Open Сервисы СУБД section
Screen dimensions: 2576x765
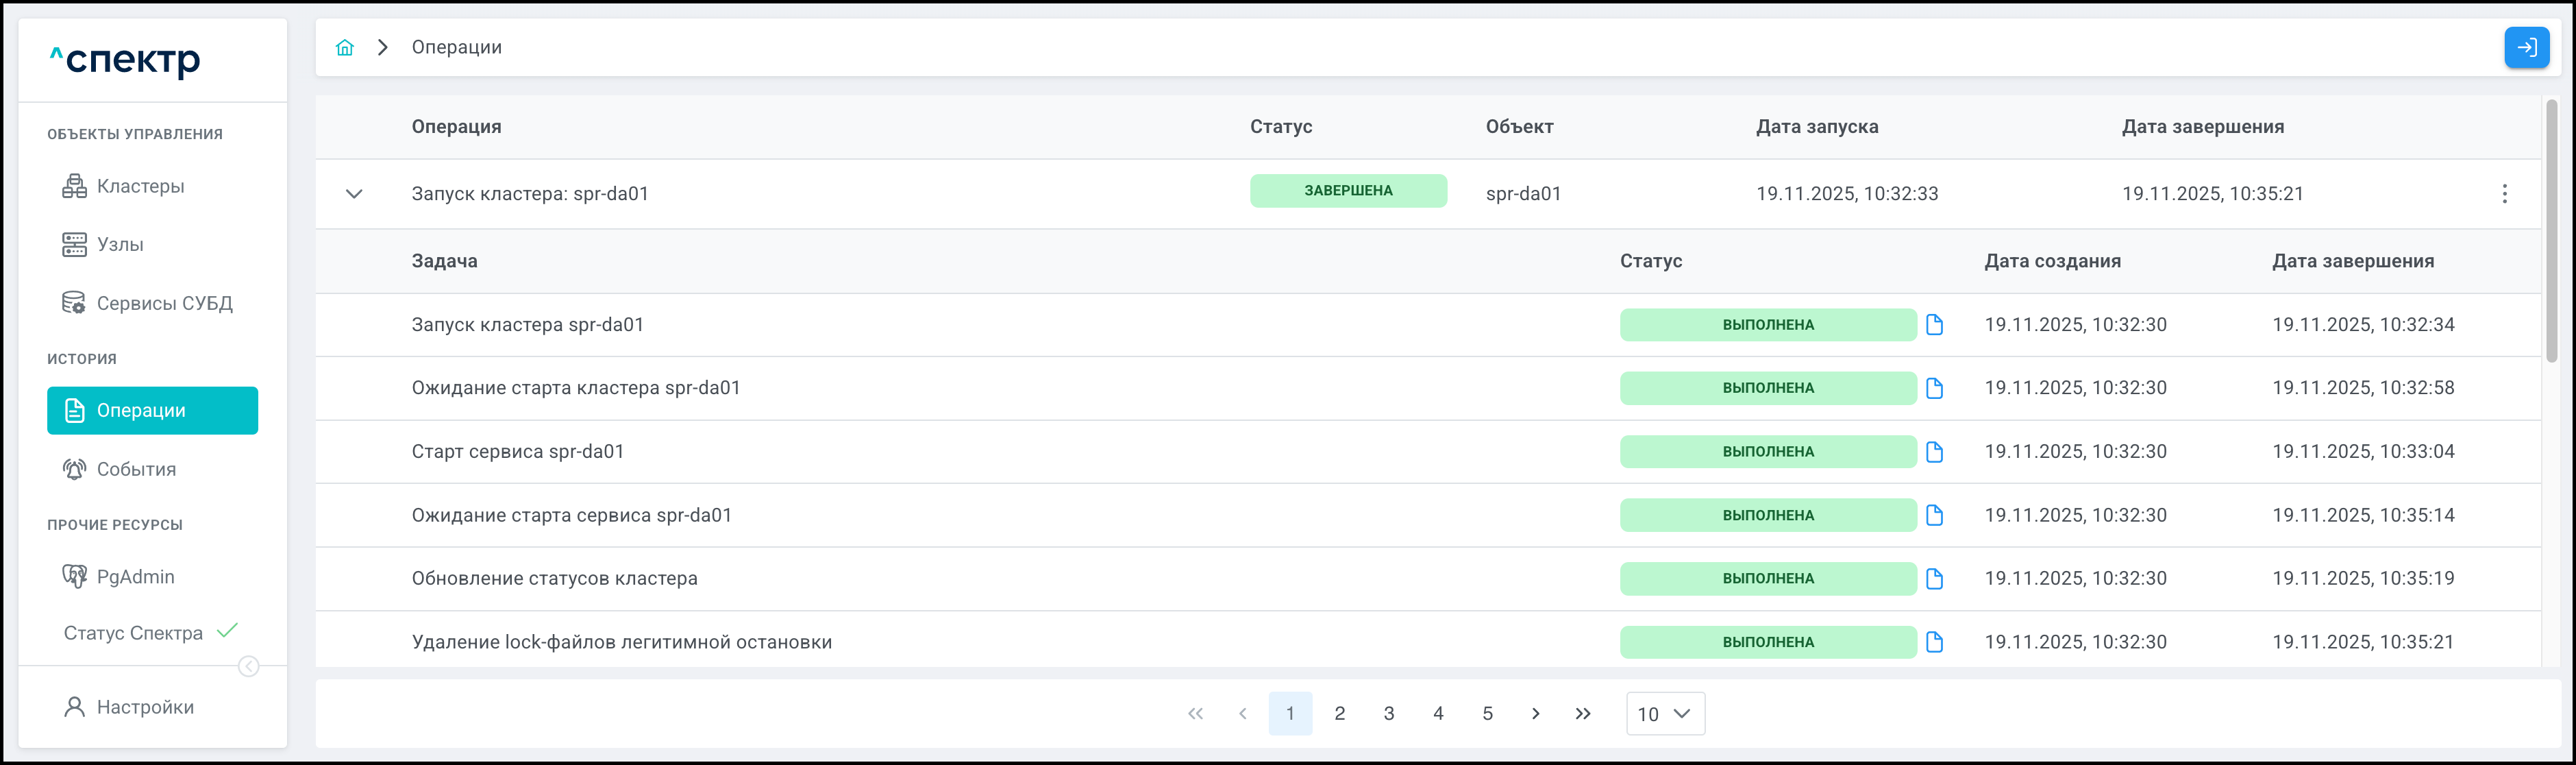click(164, 303)
